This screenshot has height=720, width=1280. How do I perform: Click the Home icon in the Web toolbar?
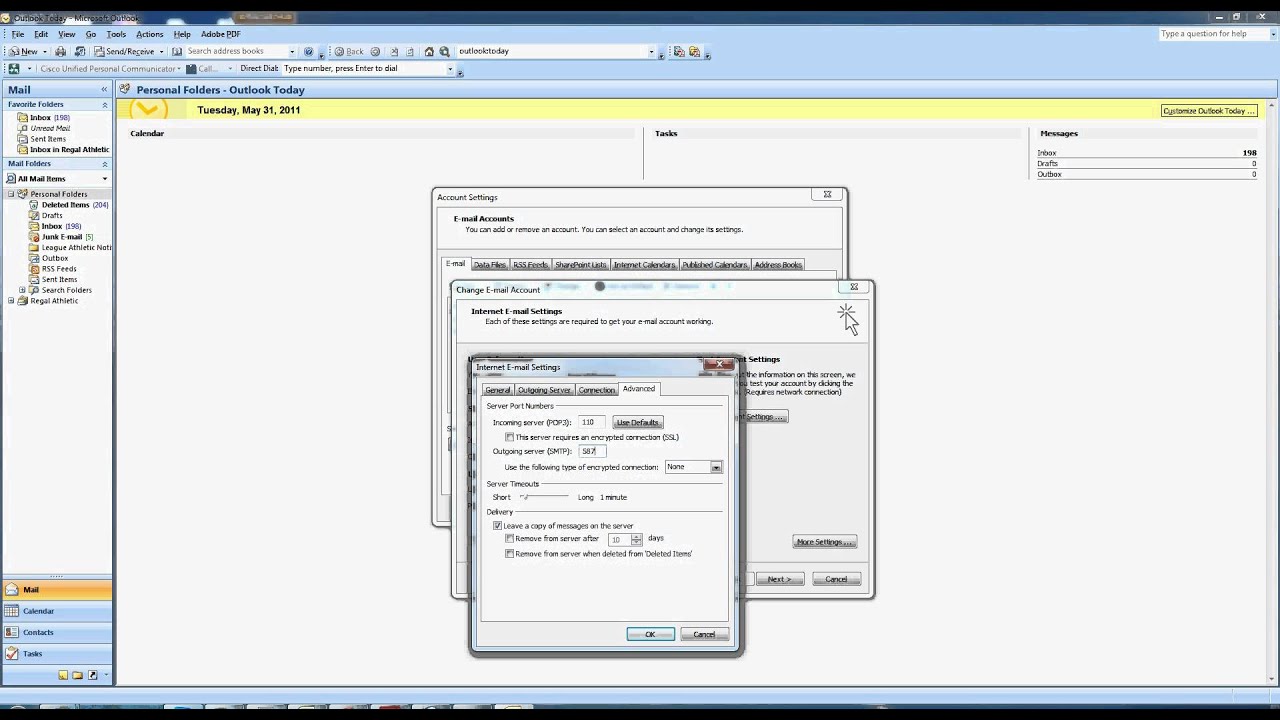pyautogui.click(x=429, y=51)
